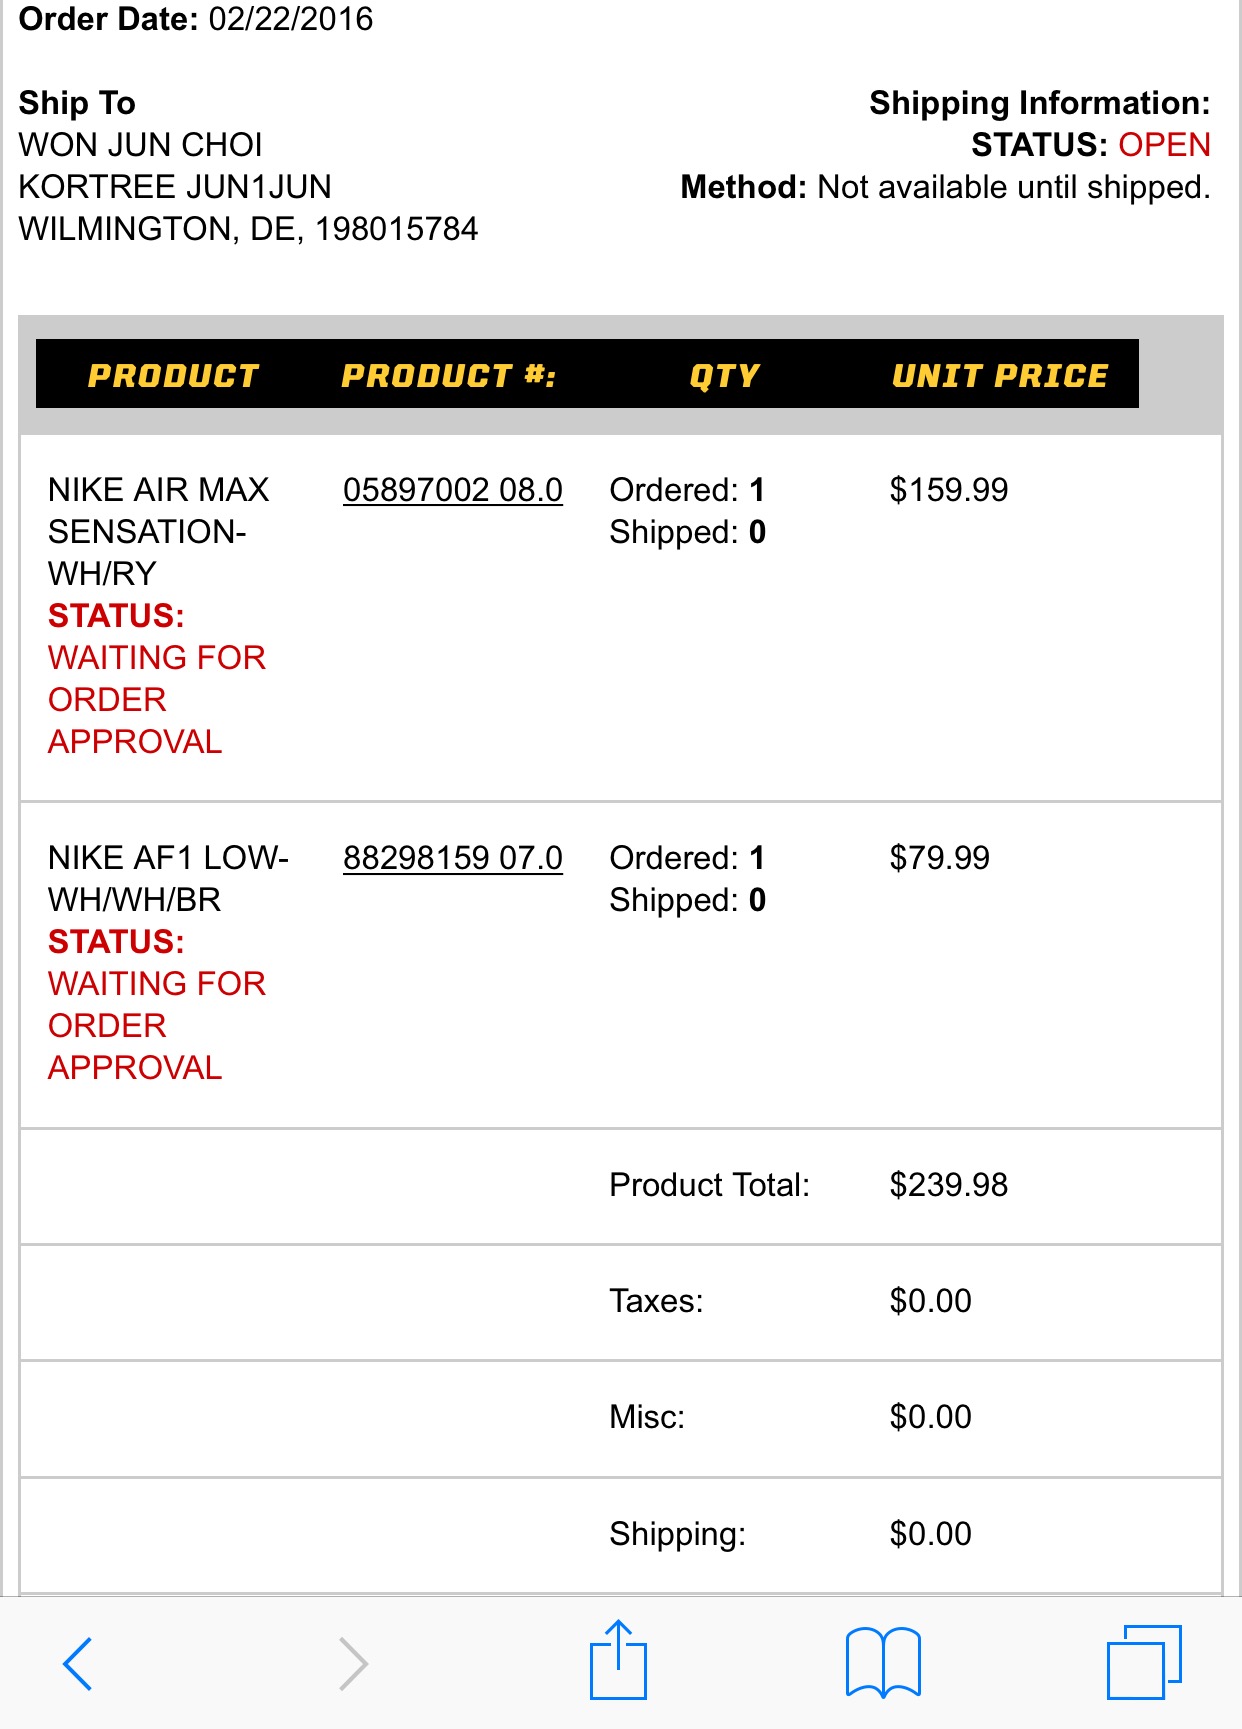Click the Product Total amount $239.98
The height and width of the screenshot is (1729, 1242).
[x=948, y=1185]
